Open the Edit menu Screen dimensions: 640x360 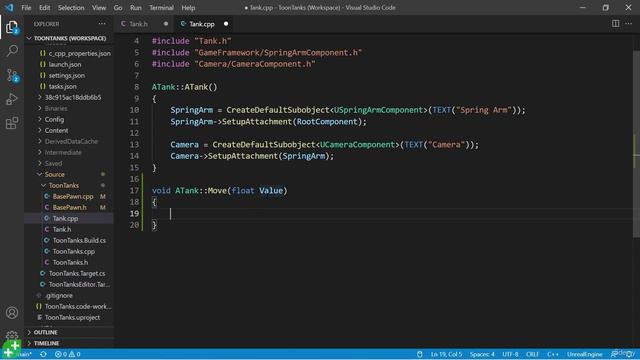point(44,8)
